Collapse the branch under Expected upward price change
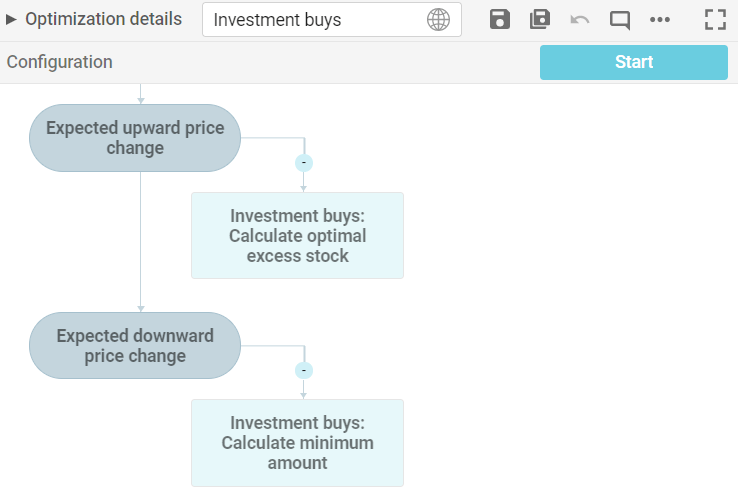Screen dimensions: 738x499 (x=304, y=162)
